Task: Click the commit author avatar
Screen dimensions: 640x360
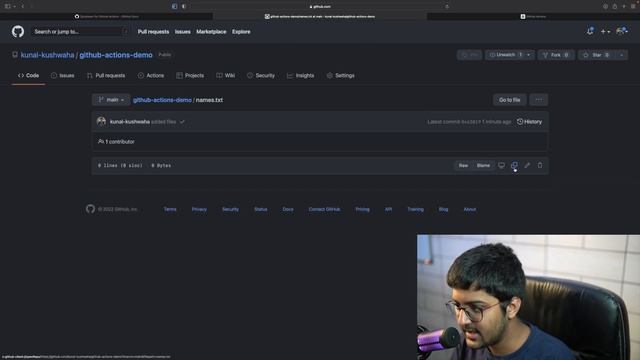Action: coord(101,121)
